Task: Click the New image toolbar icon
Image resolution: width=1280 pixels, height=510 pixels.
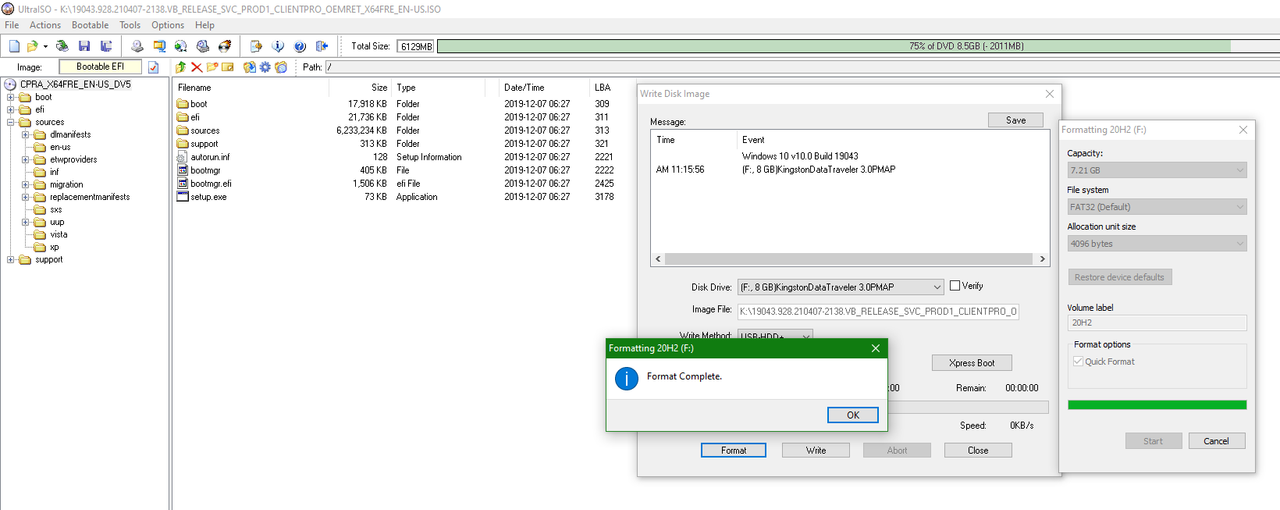Action: point(14,46)
